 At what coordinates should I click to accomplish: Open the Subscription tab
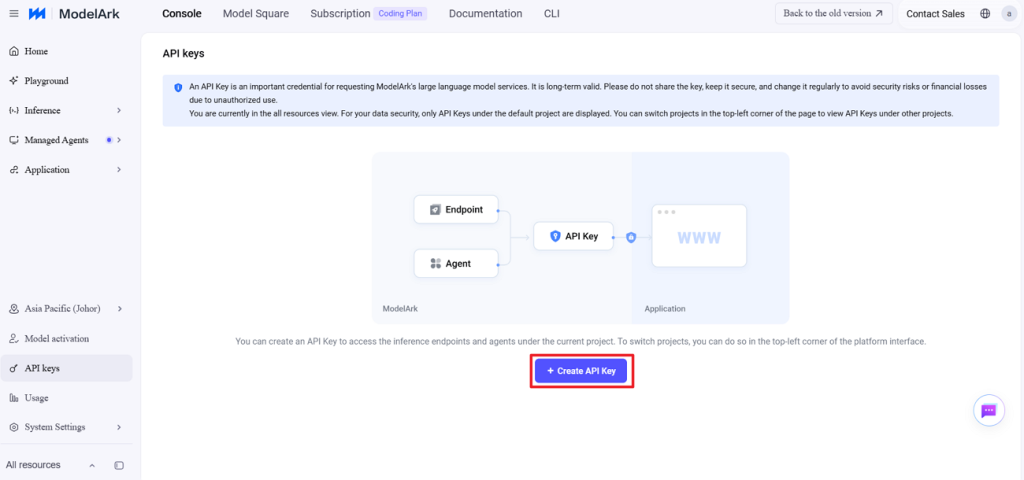tap(340, 14)
